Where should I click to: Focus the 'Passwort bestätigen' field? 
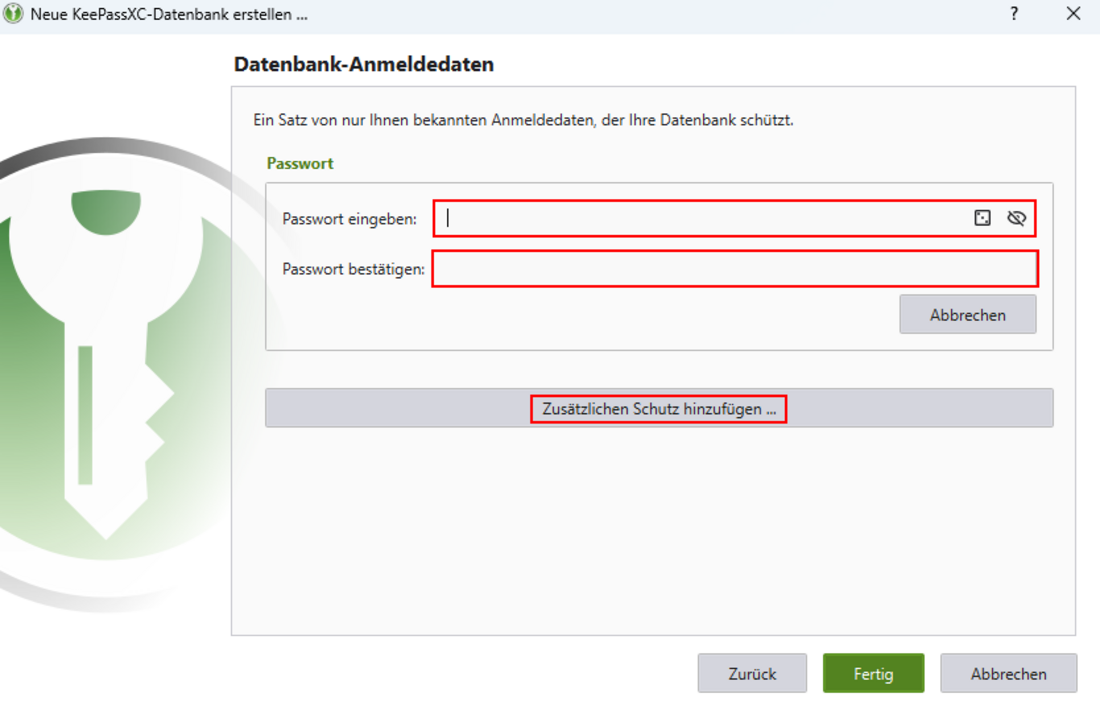pyautogui.click(x=735, y=269)
